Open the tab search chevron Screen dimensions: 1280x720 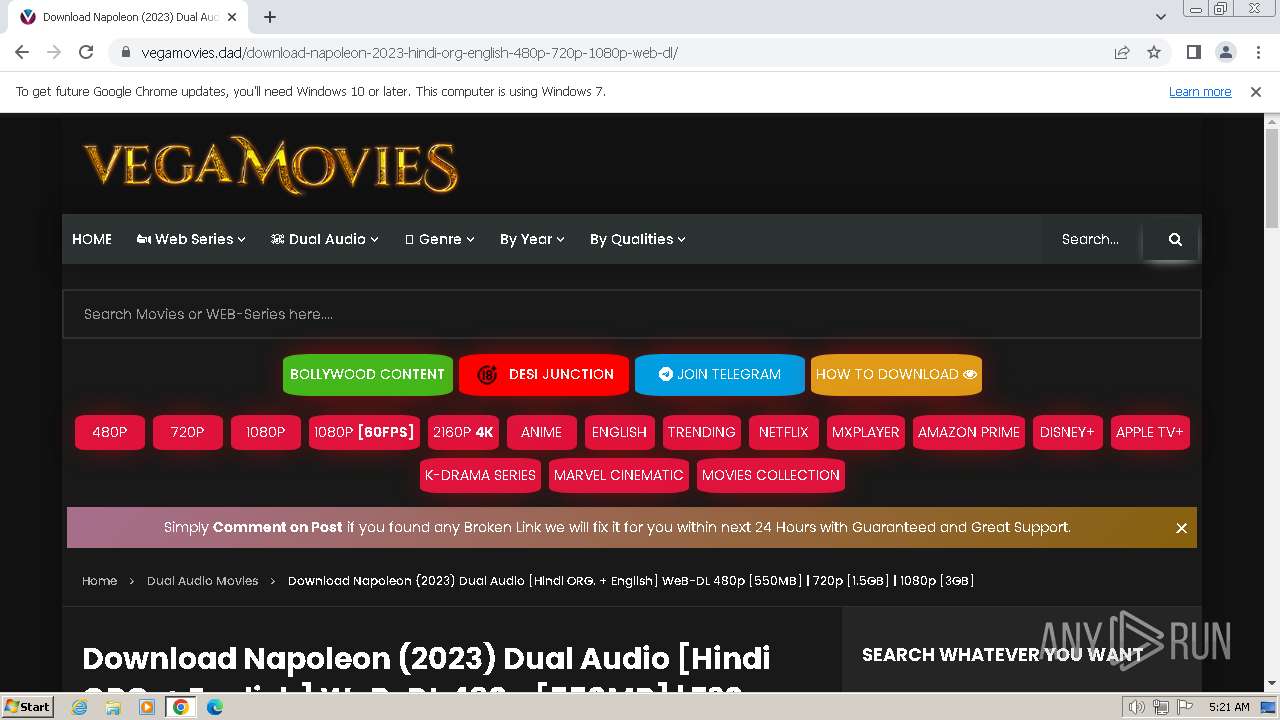click(1160, 17)
